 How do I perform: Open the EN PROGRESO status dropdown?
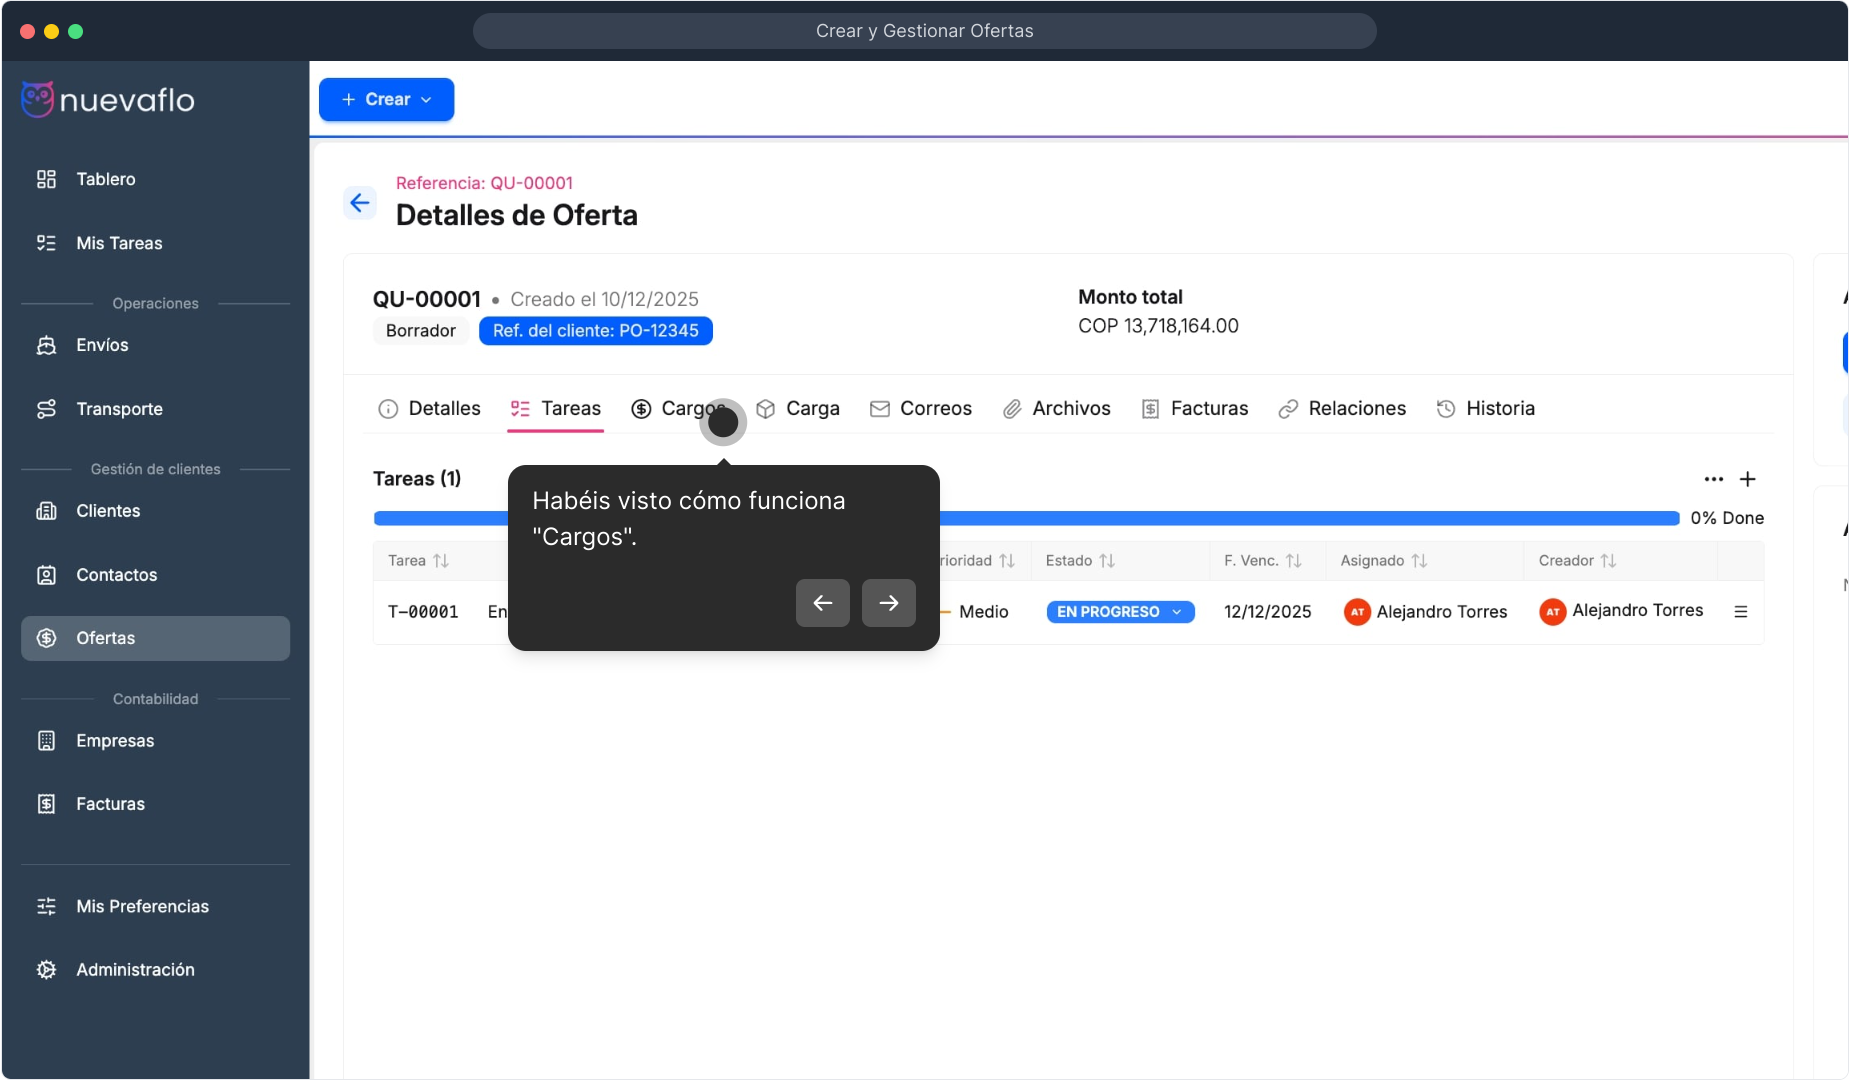1119,612
